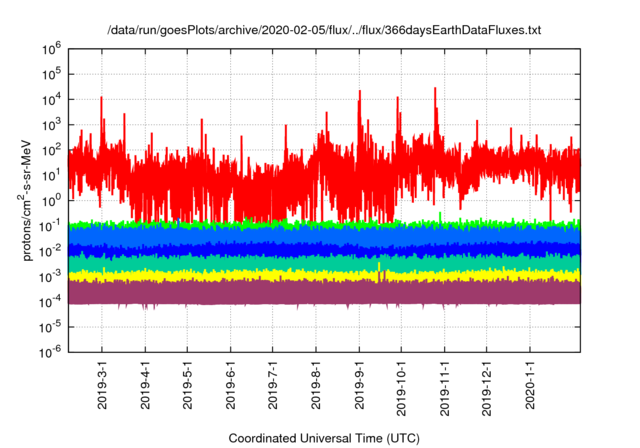The image size is (640, 448).
Task: Click the 10^3 y-axis tick label
Action: 51,125
